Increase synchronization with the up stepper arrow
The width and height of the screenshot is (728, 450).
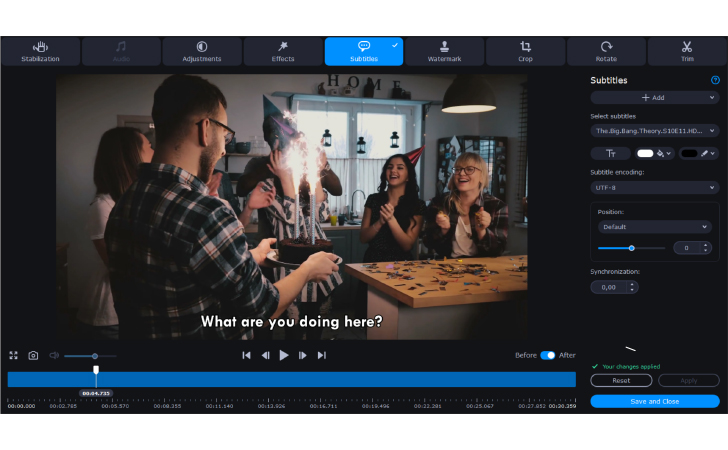coord(632,285)
